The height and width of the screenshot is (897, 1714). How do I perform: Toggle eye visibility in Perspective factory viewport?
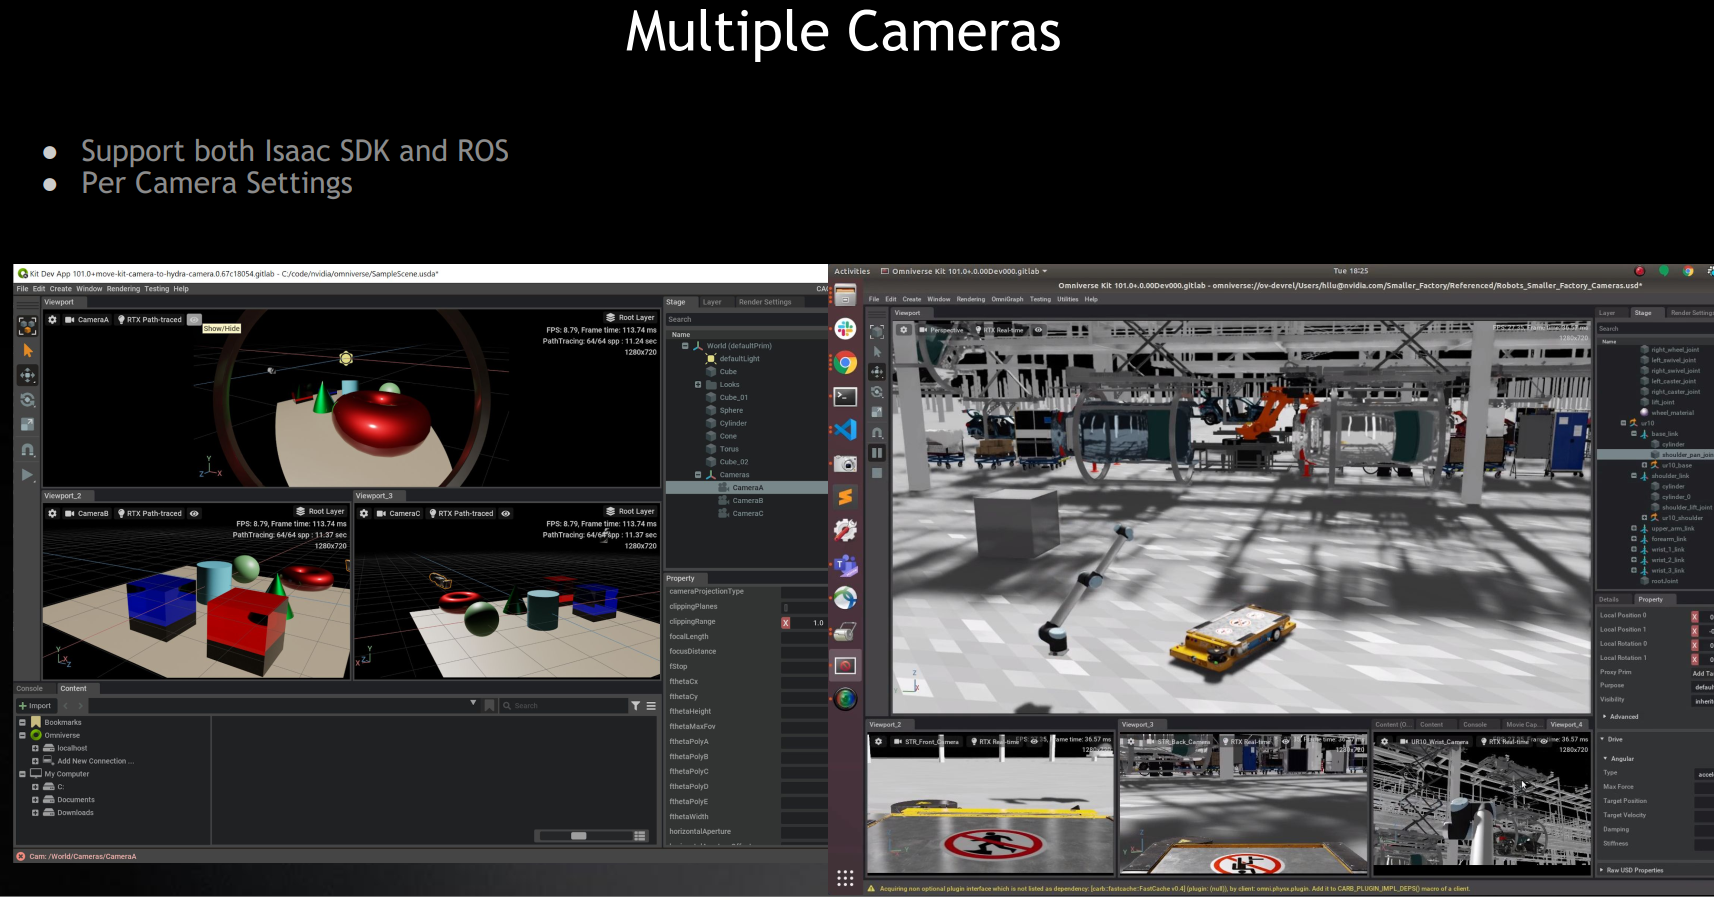coord(1038,330)
